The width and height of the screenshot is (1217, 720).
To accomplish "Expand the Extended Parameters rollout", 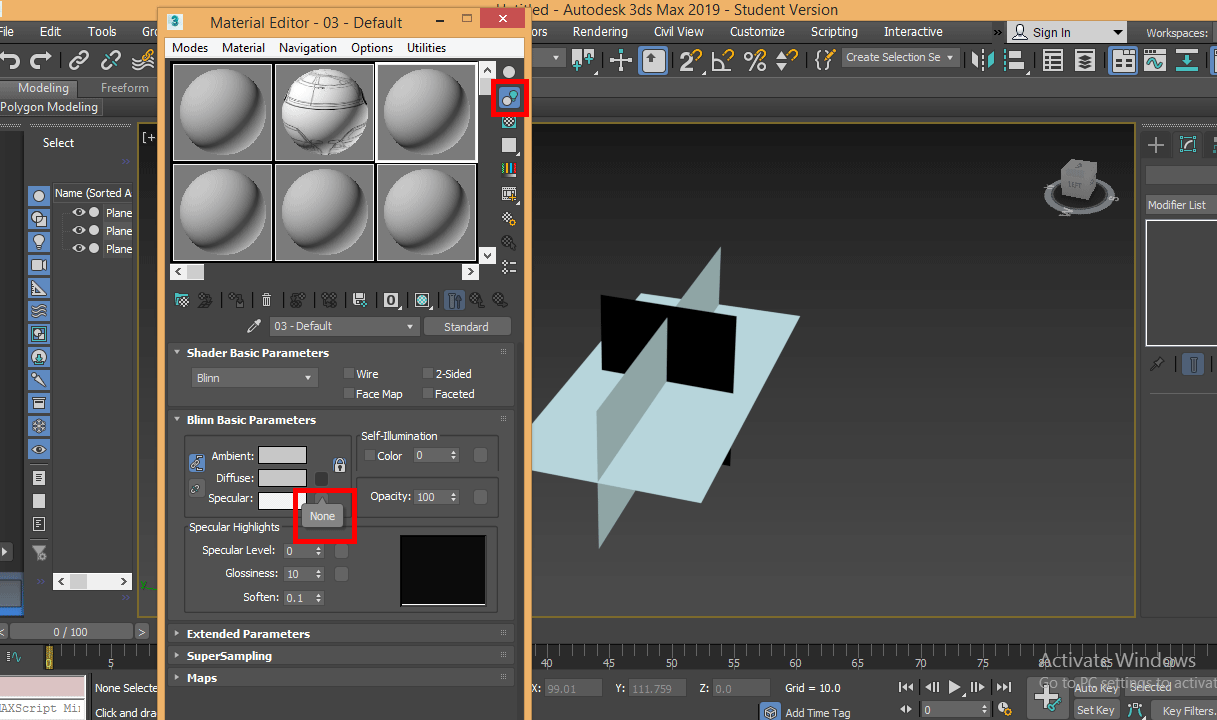I will point(247,634).
